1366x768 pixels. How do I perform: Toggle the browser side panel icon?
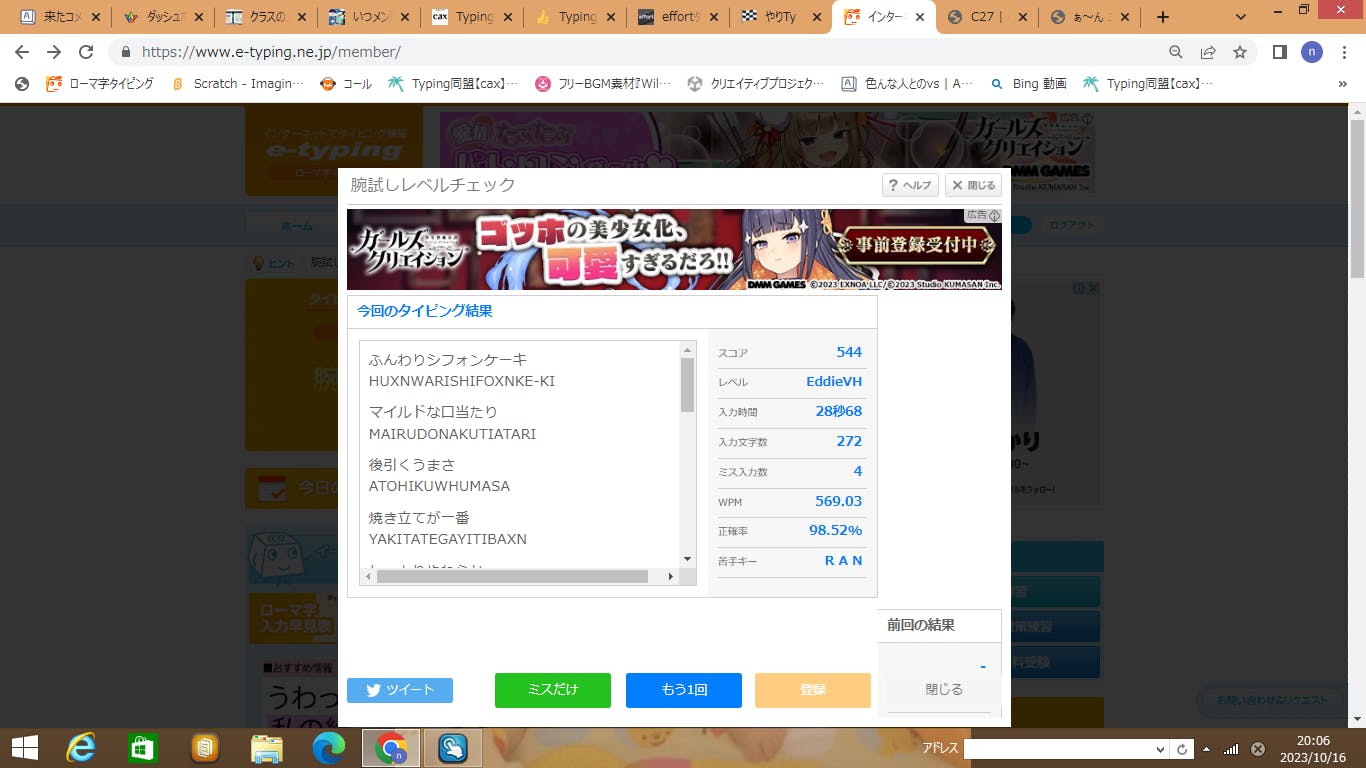pos(1279,52)
